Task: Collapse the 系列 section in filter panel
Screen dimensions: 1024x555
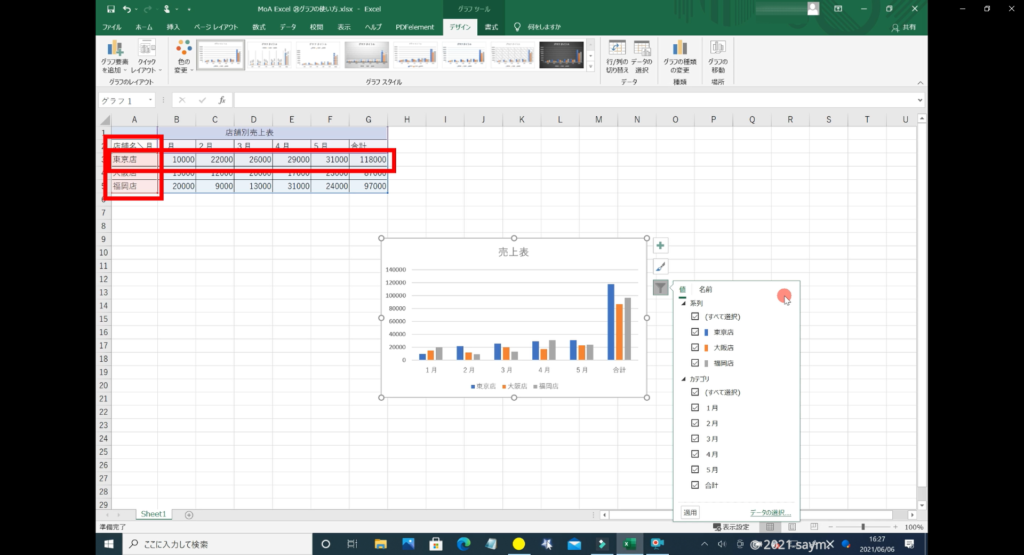Action: (684, 303)
